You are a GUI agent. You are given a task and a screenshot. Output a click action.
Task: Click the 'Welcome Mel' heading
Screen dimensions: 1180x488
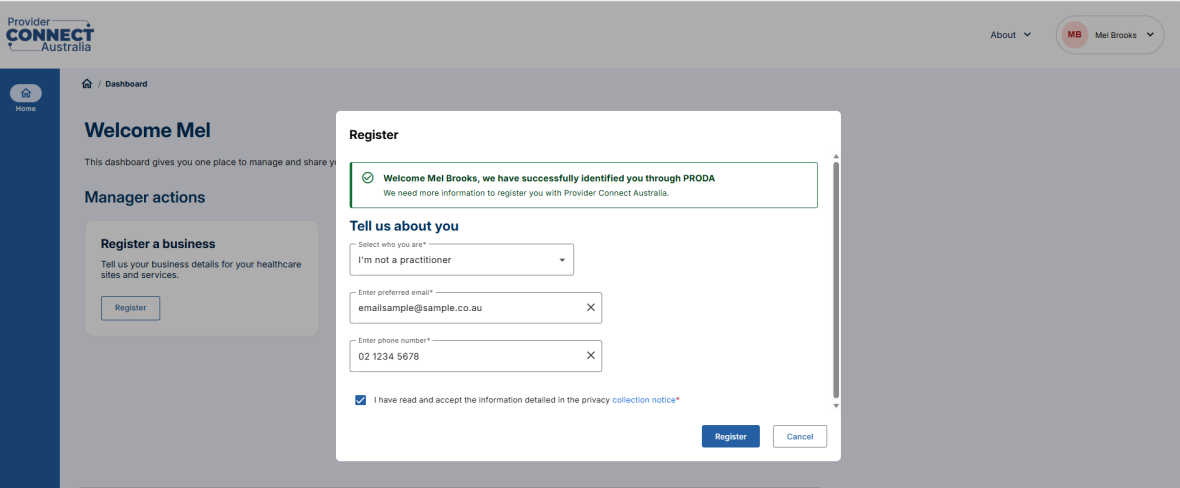pos(148,130)
